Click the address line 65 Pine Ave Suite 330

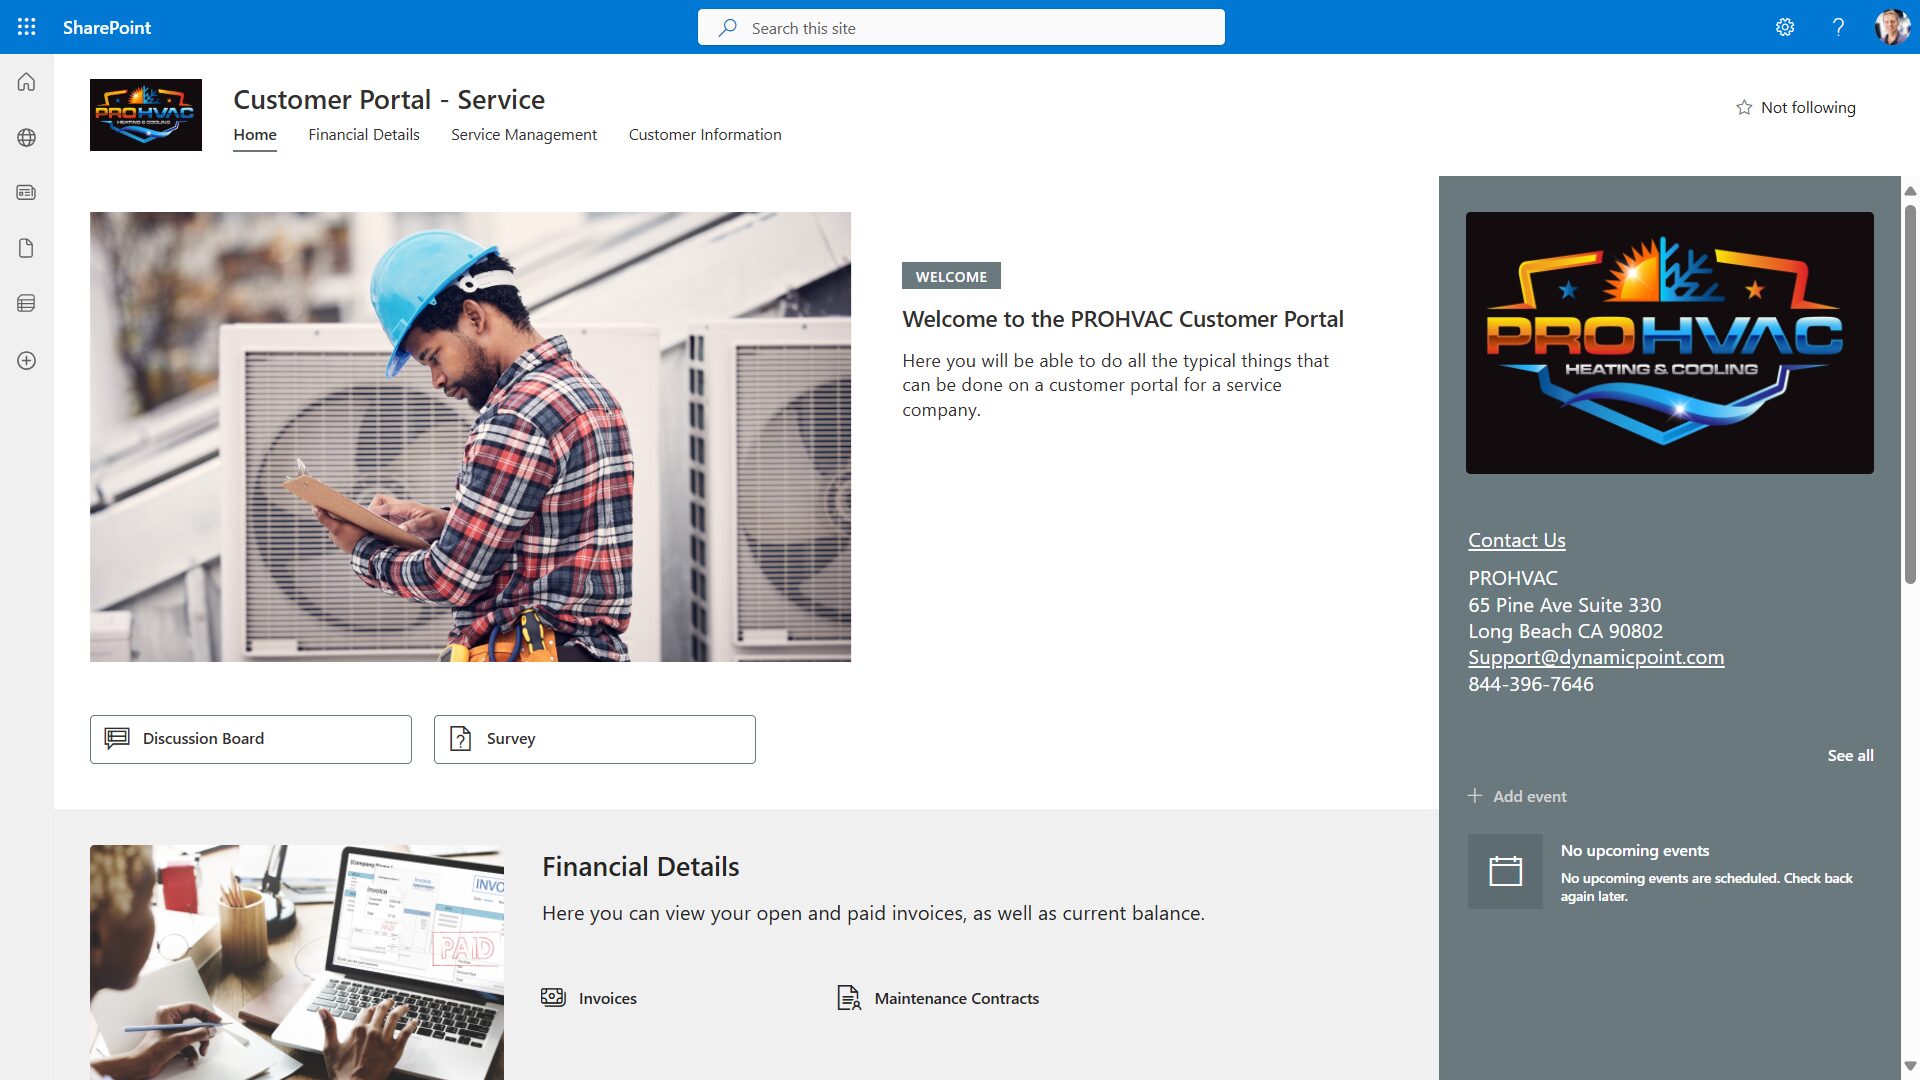click(1565, 605)
